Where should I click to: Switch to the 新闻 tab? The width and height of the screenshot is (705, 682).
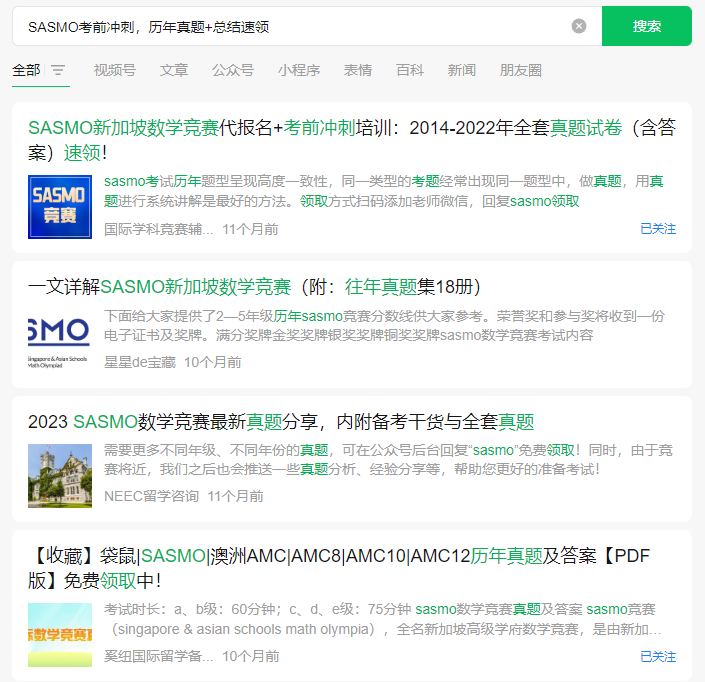pyautogui.click(x=461, y=70)
